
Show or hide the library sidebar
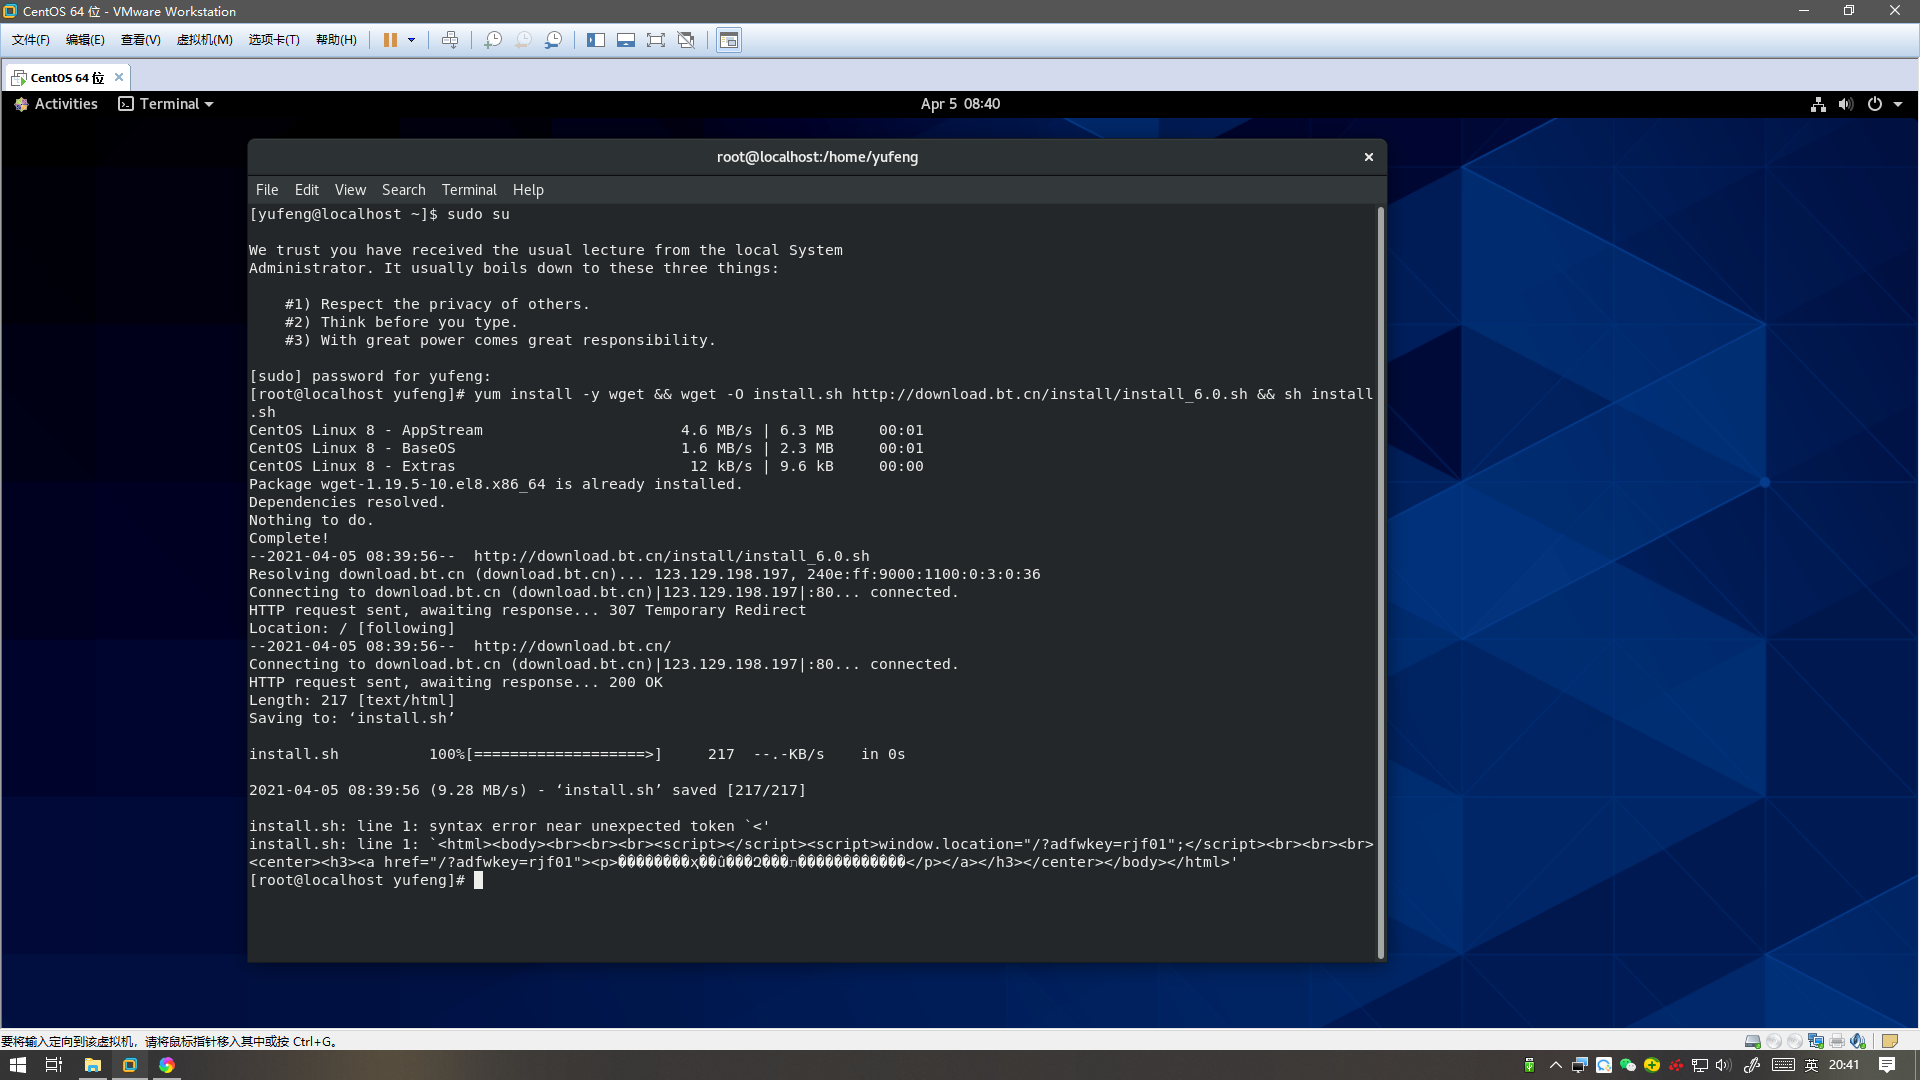[x=596, y=40]
